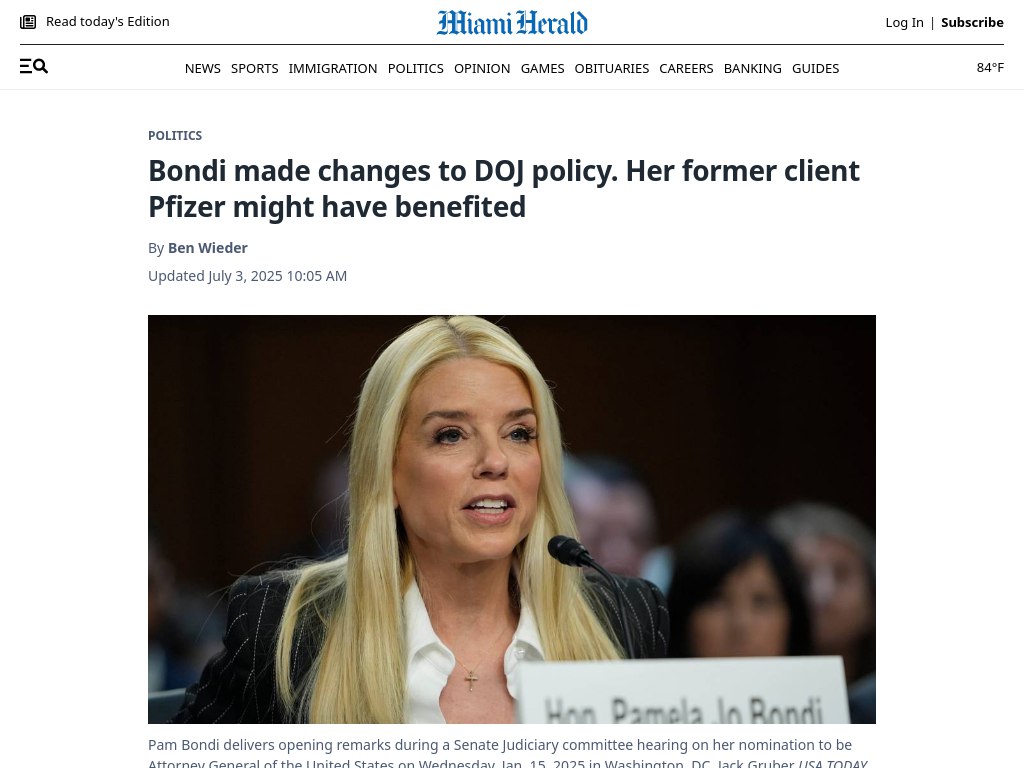Open the GAMES section
The height and width of the screenshot is (768, 1024).
tap(542, 69)
